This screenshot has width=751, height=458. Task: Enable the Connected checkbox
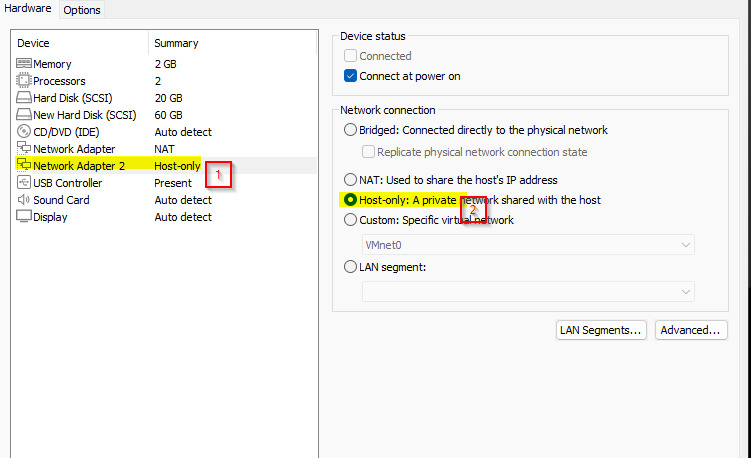(x=351, y=56)
